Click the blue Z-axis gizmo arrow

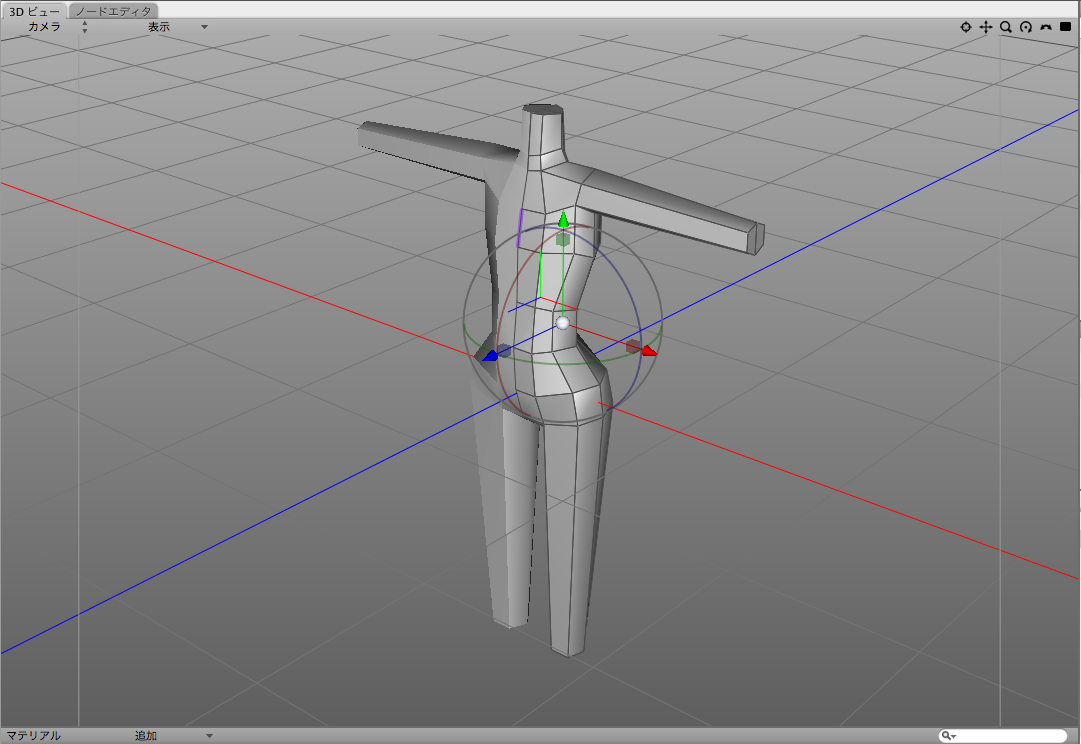click(490, 354)
